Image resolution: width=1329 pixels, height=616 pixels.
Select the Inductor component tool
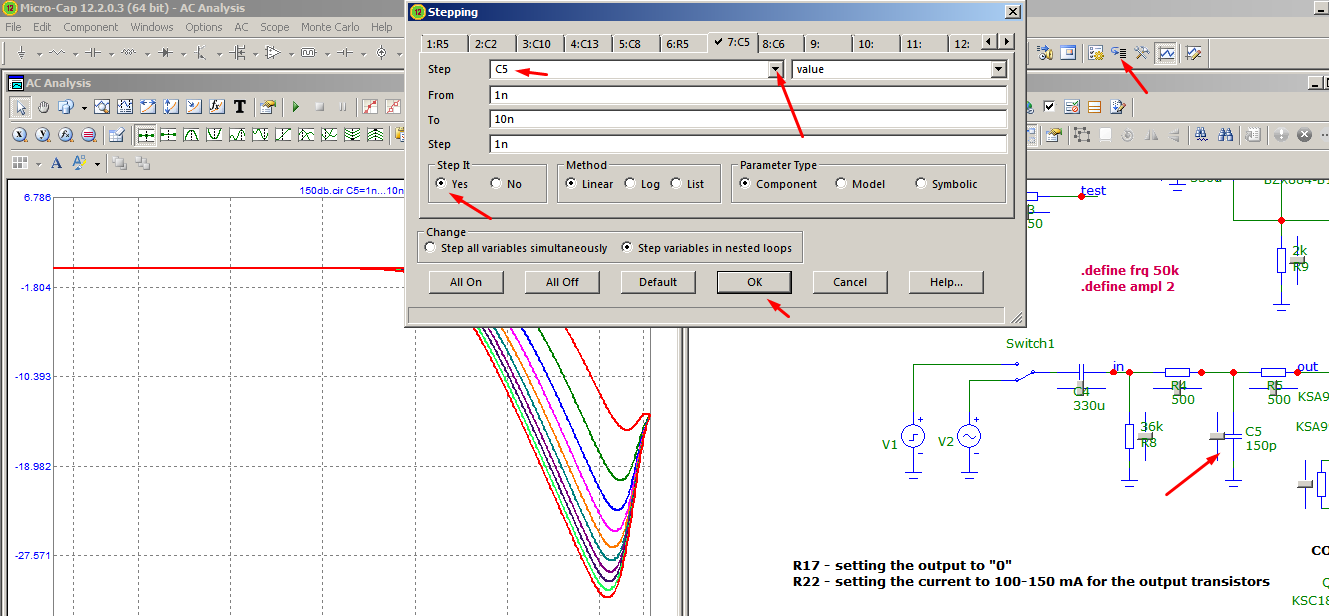pos(129,52)
